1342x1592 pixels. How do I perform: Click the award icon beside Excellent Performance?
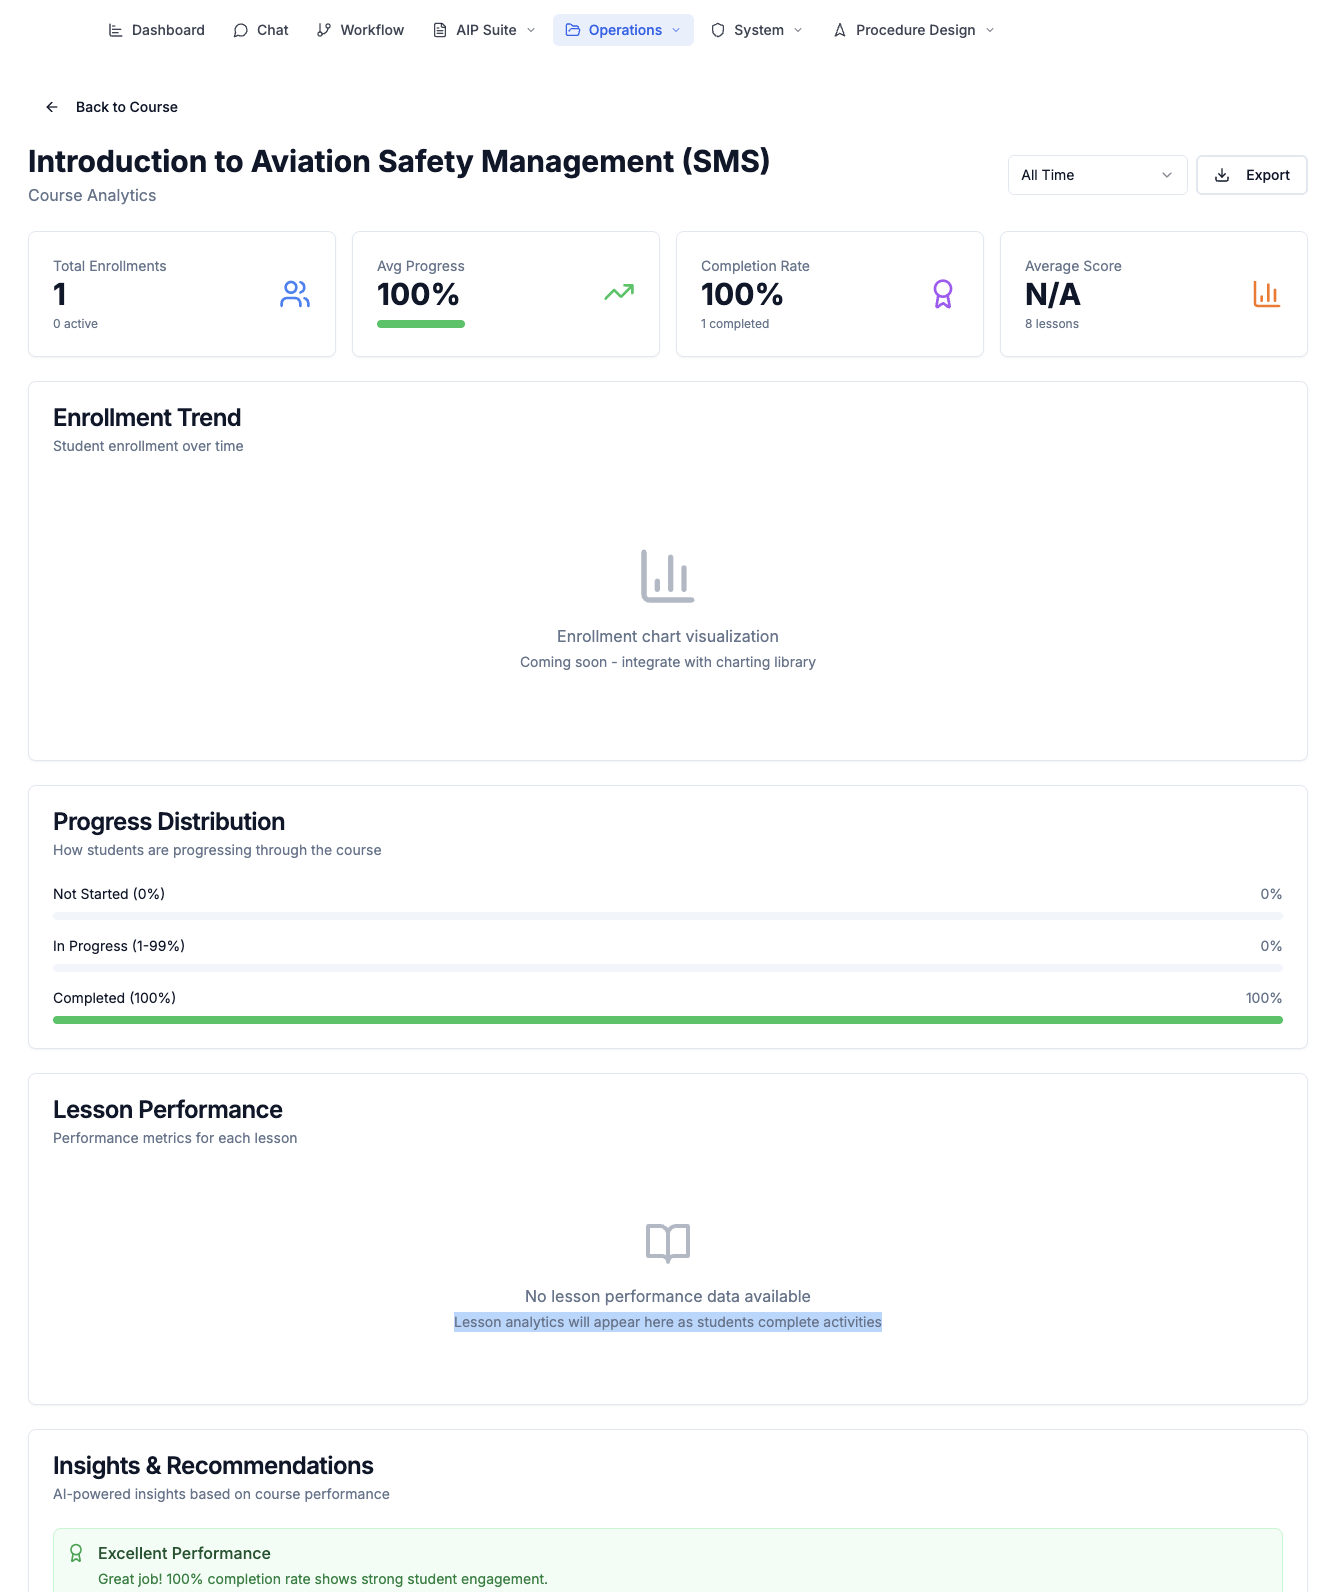click(76, 1553)
